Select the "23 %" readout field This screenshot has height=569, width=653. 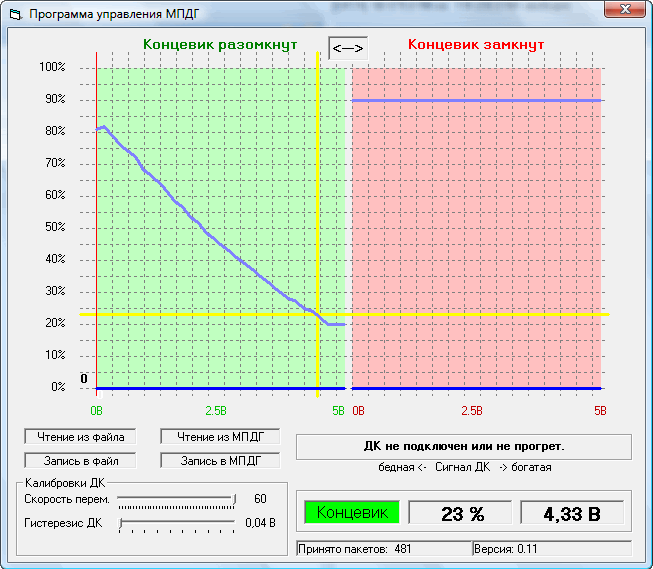(x=462, y=514)
